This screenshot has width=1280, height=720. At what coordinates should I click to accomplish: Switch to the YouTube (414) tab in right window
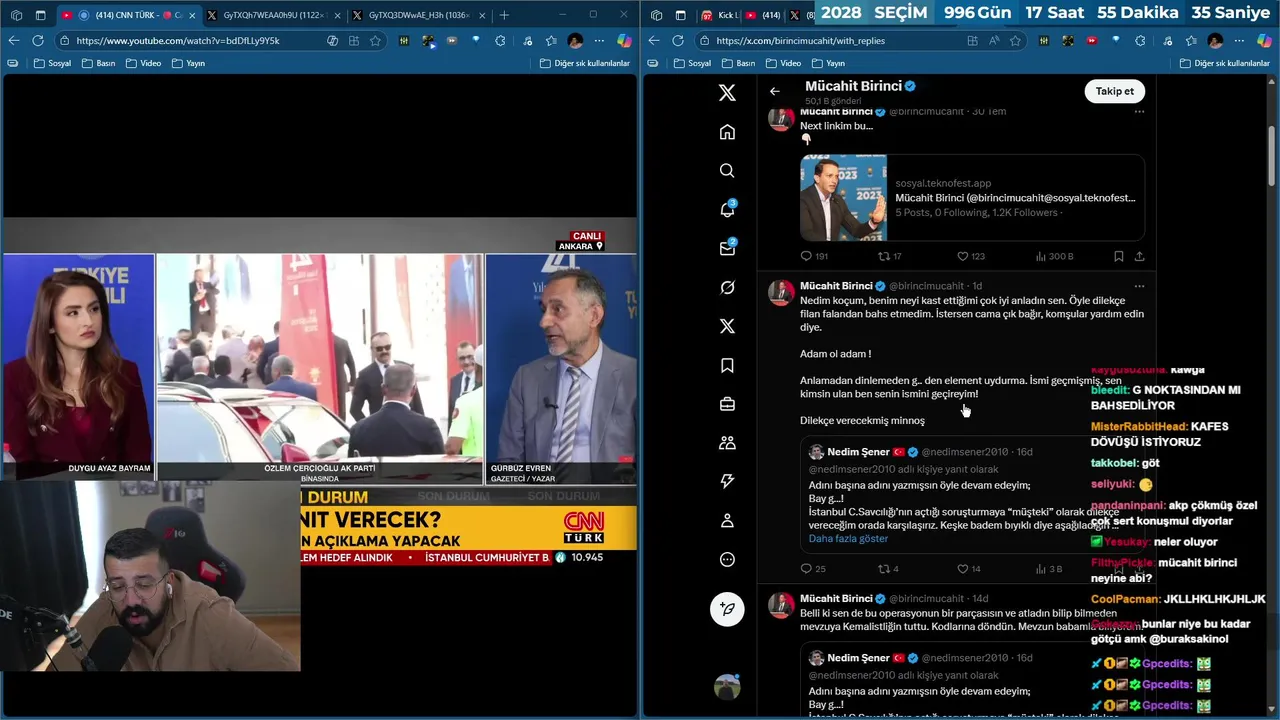(x=764, y=15)
